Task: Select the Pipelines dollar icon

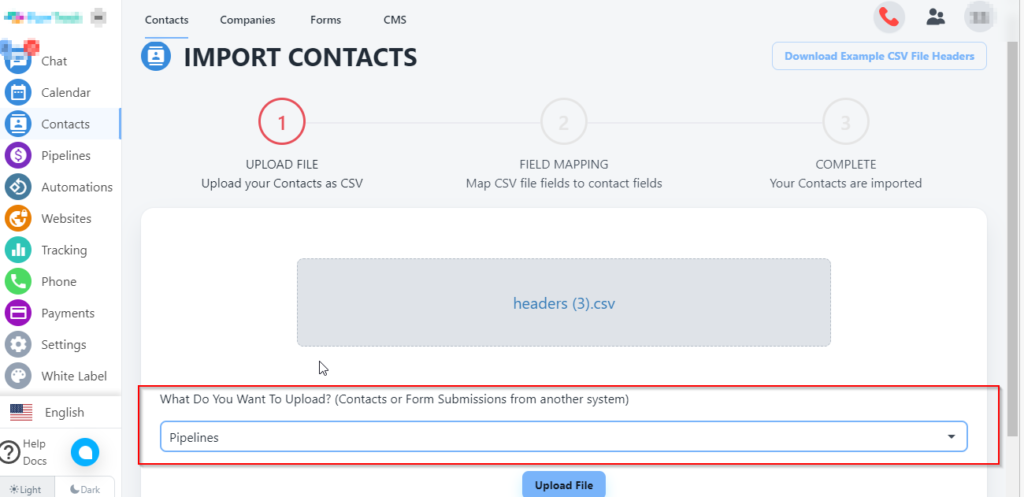Action: [x=19, y=156]
